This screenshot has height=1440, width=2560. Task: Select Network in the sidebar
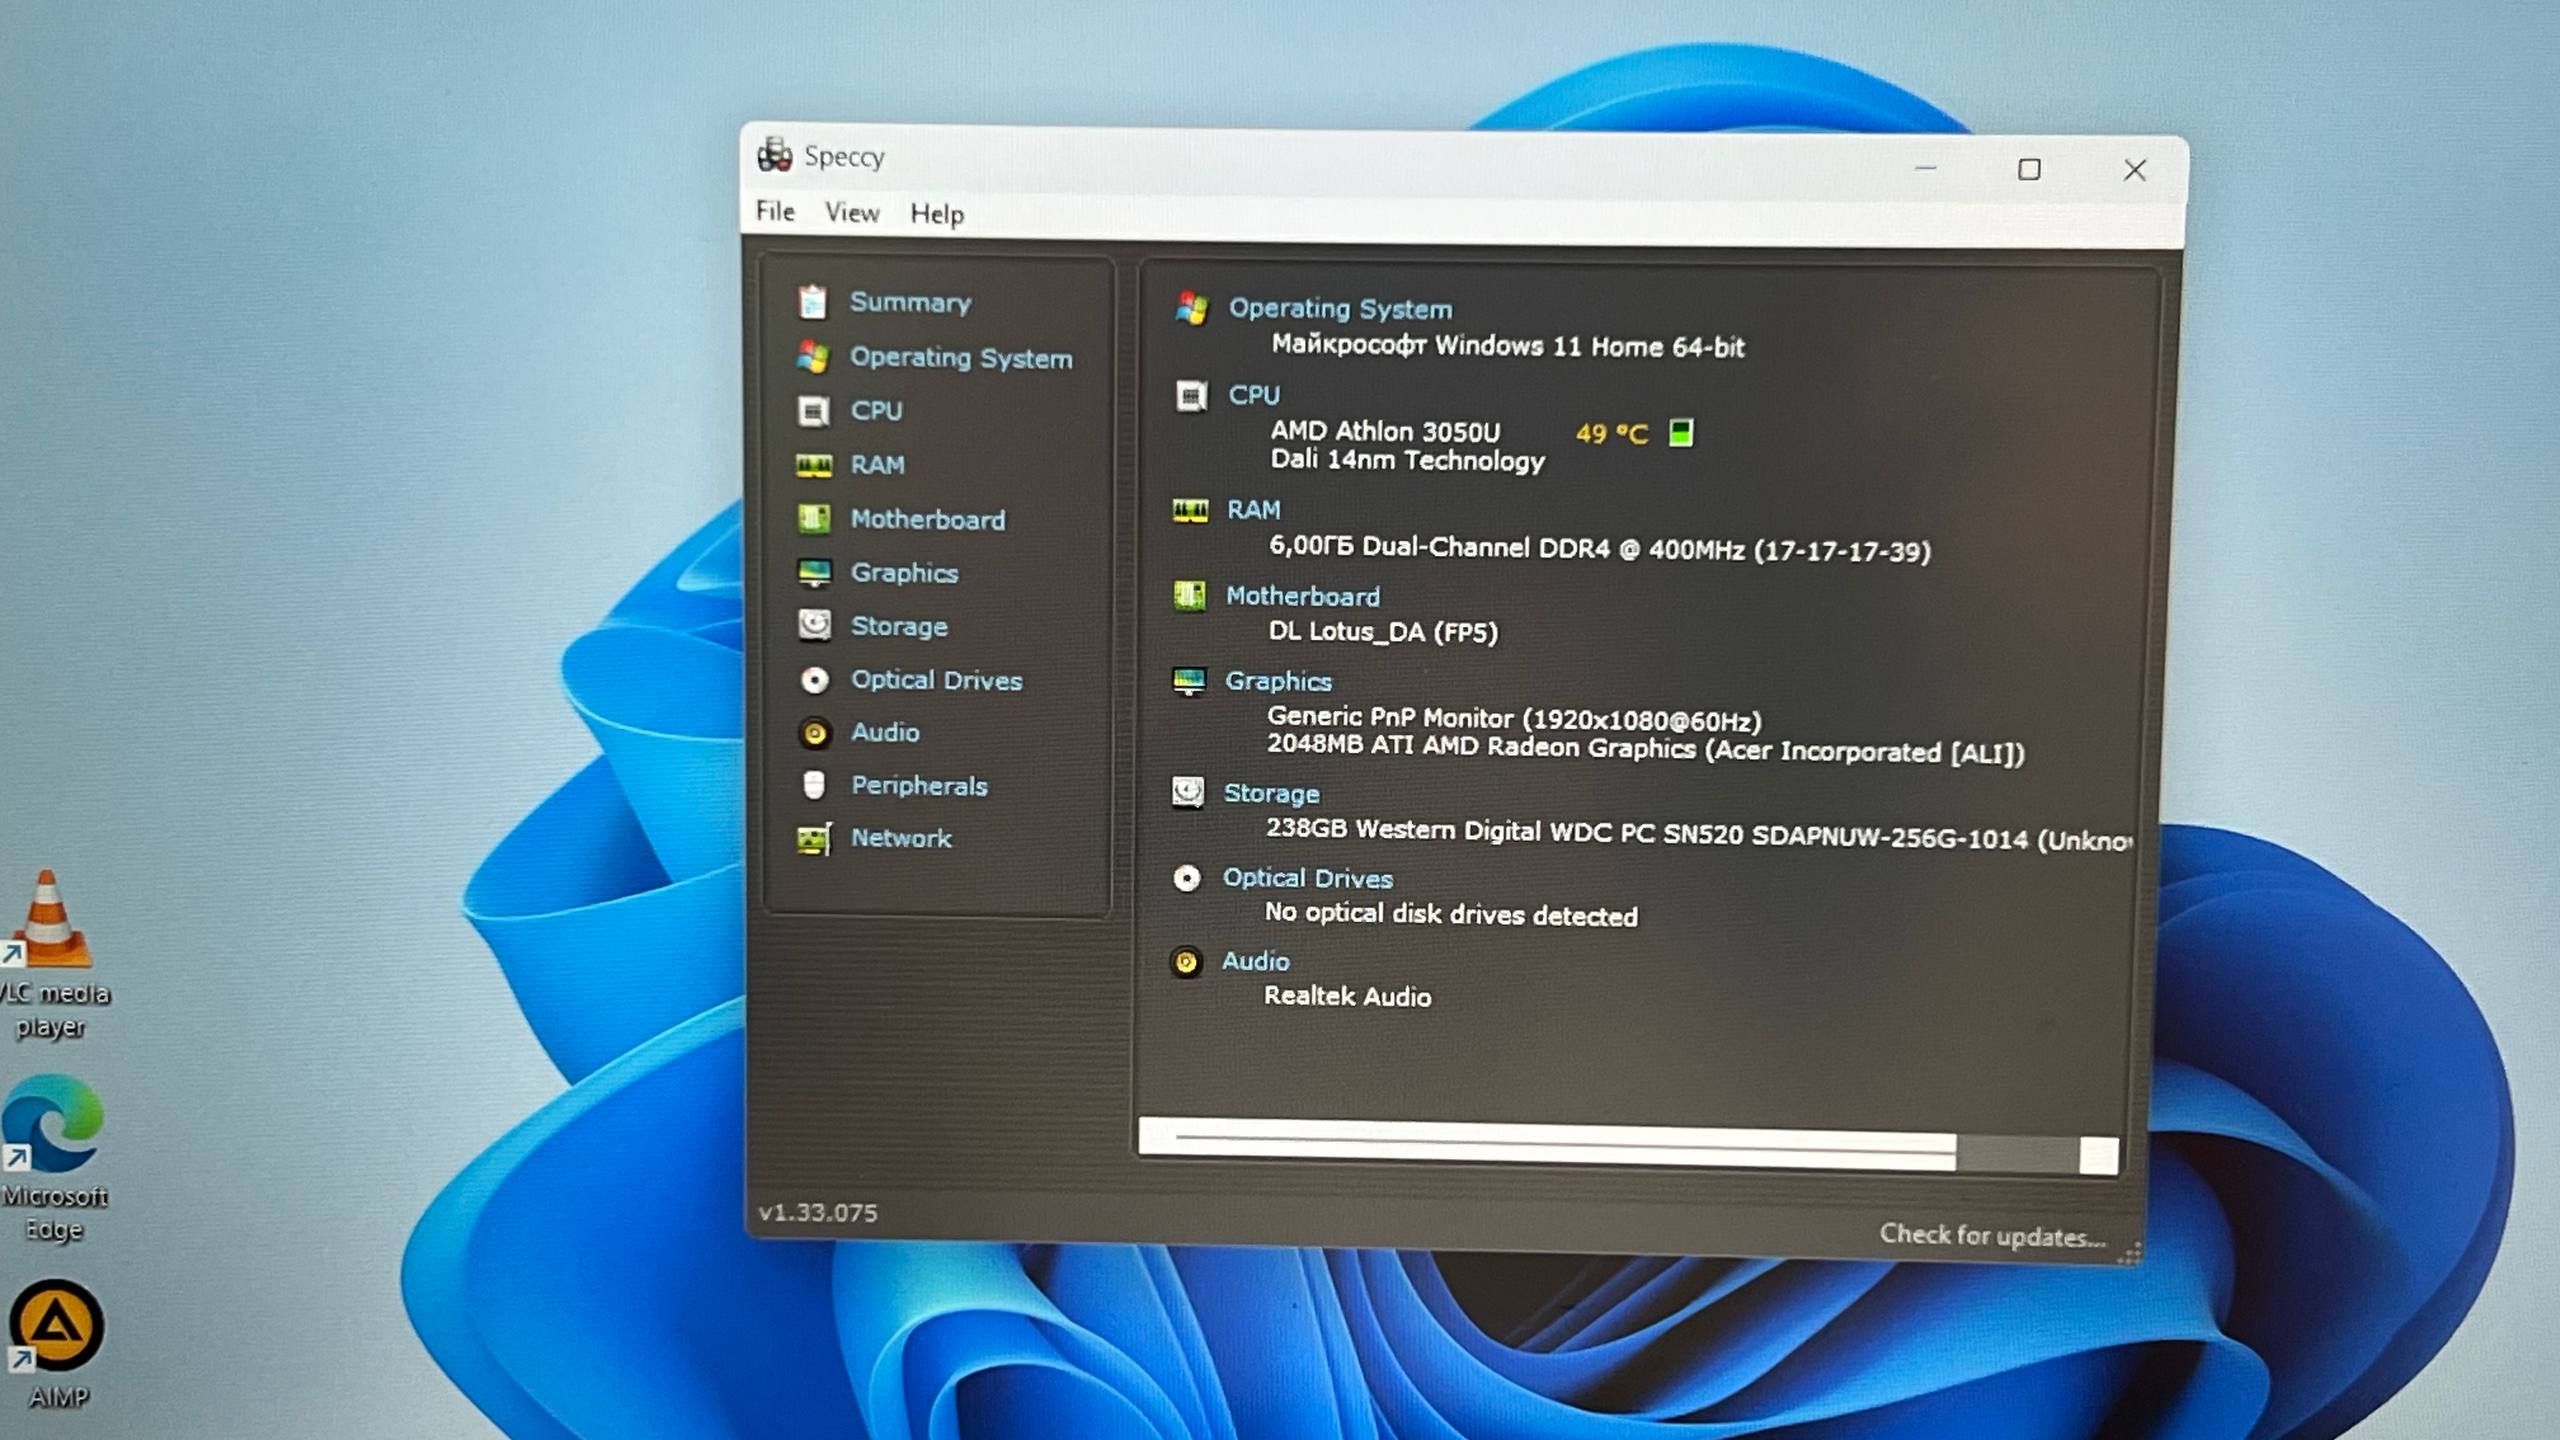click(901, 838)
